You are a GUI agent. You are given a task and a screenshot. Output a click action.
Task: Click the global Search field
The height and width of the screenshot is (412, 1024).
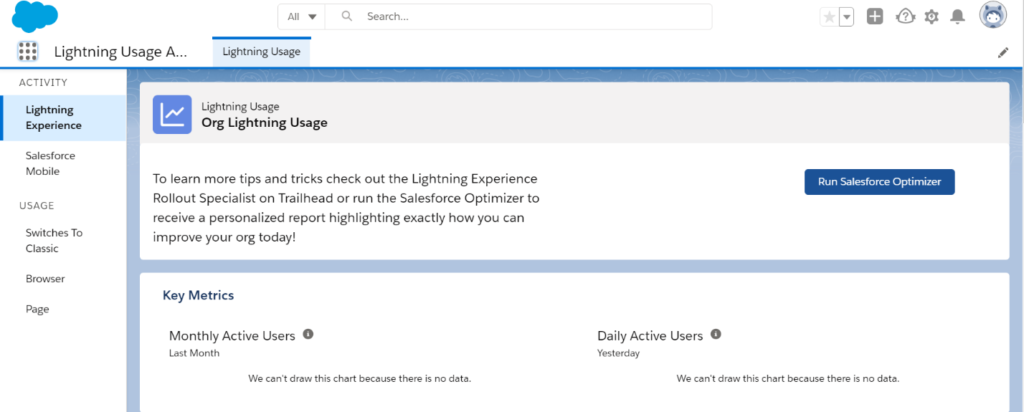click(519, 16)
